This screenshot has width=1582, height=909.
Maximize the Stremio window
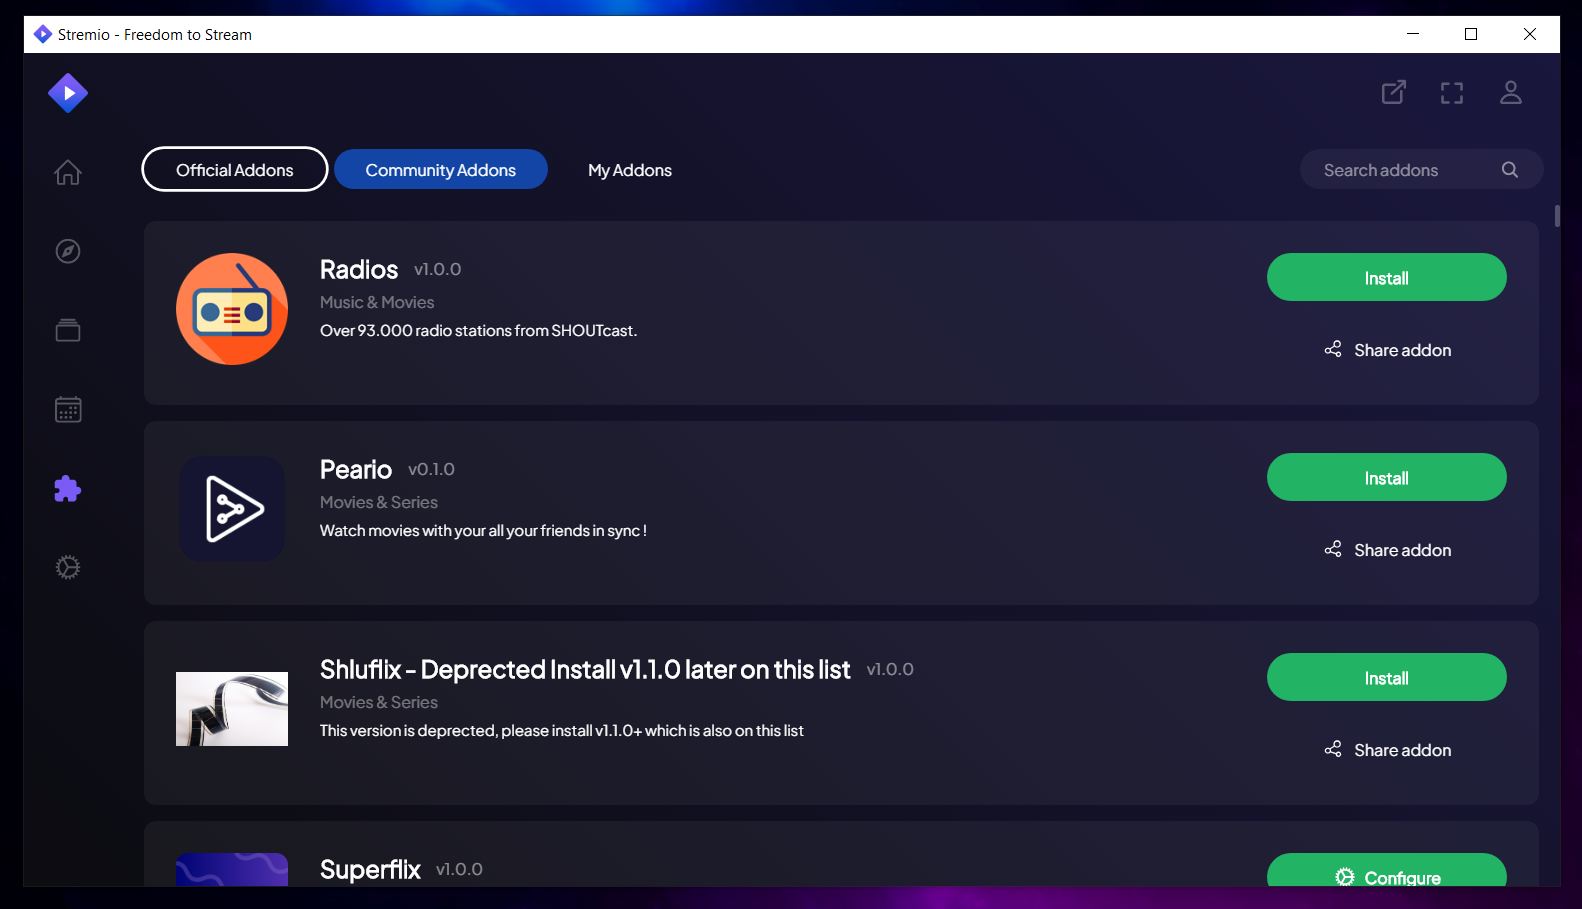point(1471,34)
